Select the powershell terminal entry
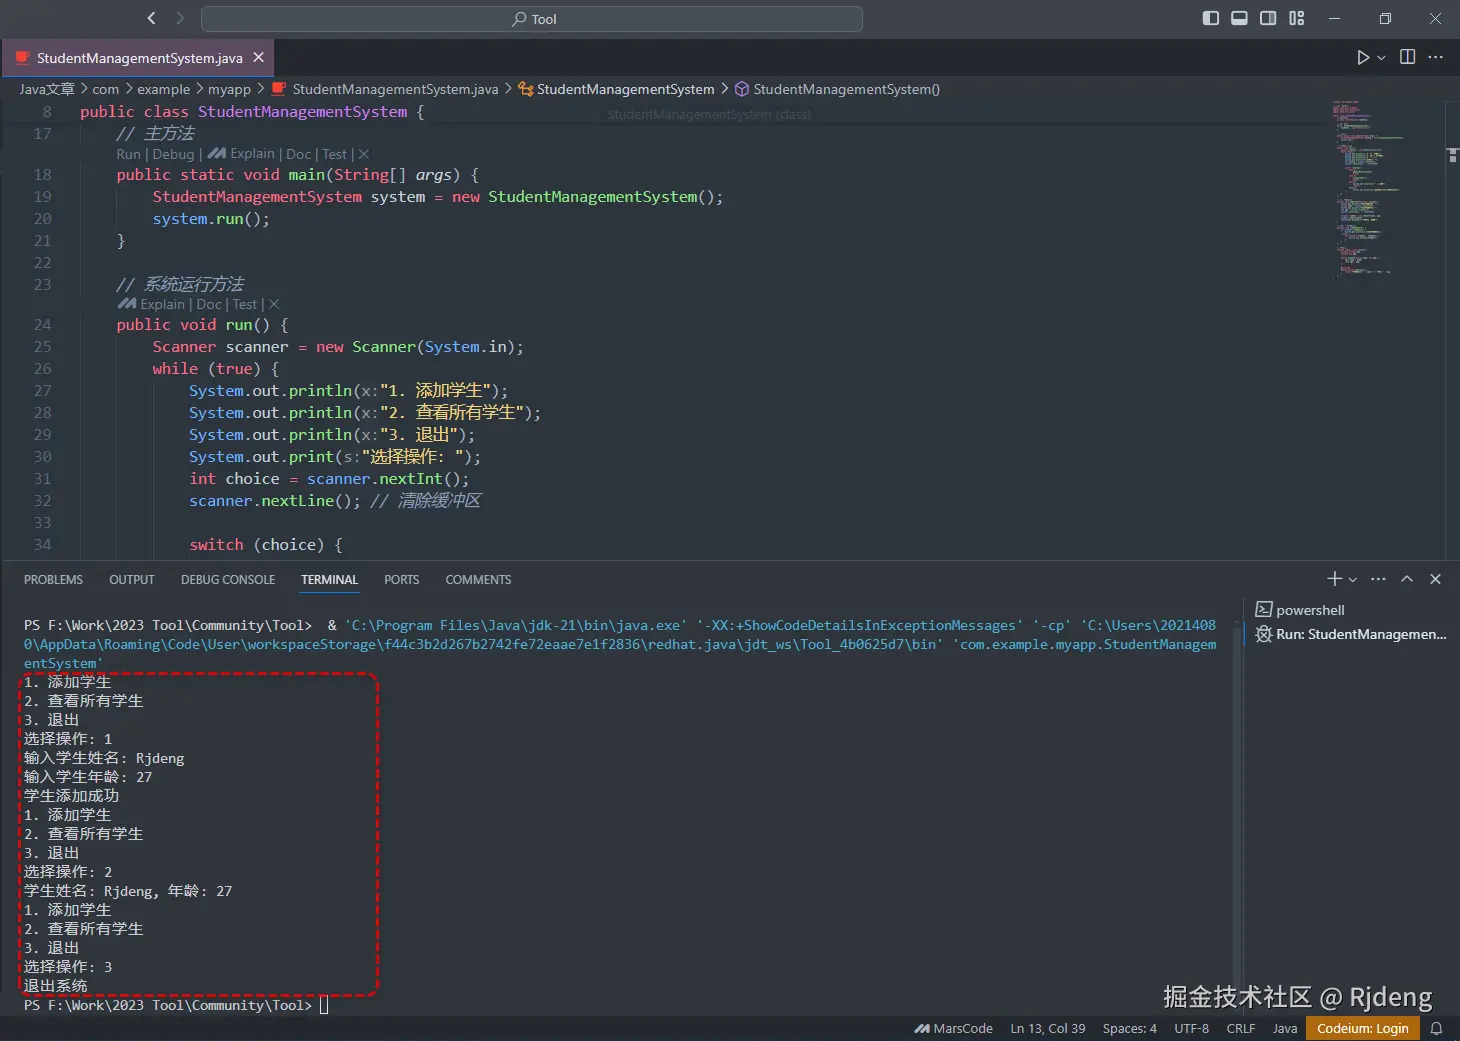The height and width of the screenshot is (1041, 1460). tap(1350, 610)
